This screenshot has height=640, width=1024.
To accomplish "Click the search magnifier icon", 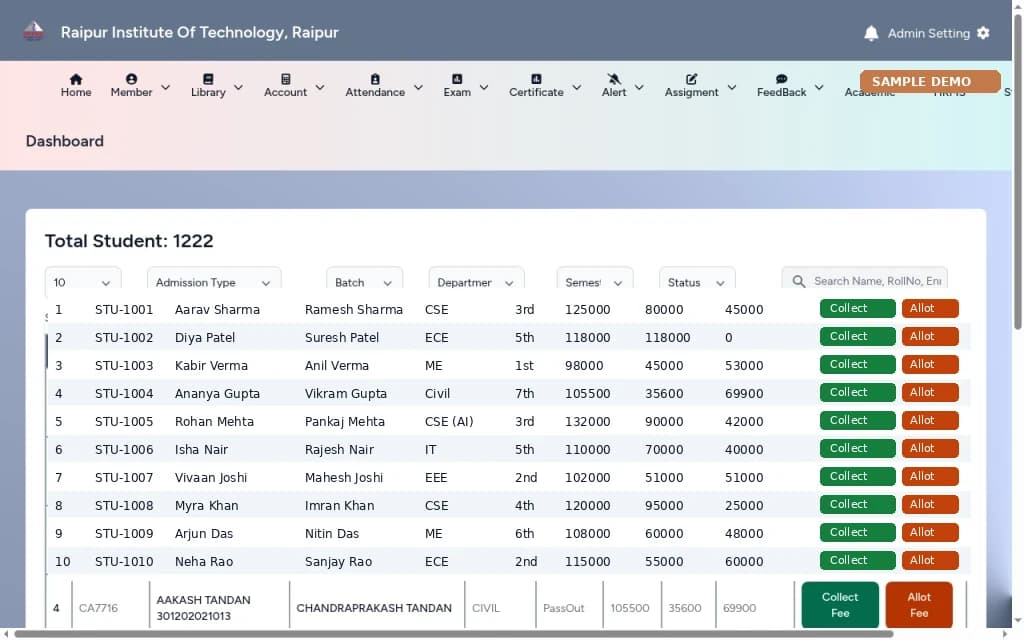I will [798, 281].
